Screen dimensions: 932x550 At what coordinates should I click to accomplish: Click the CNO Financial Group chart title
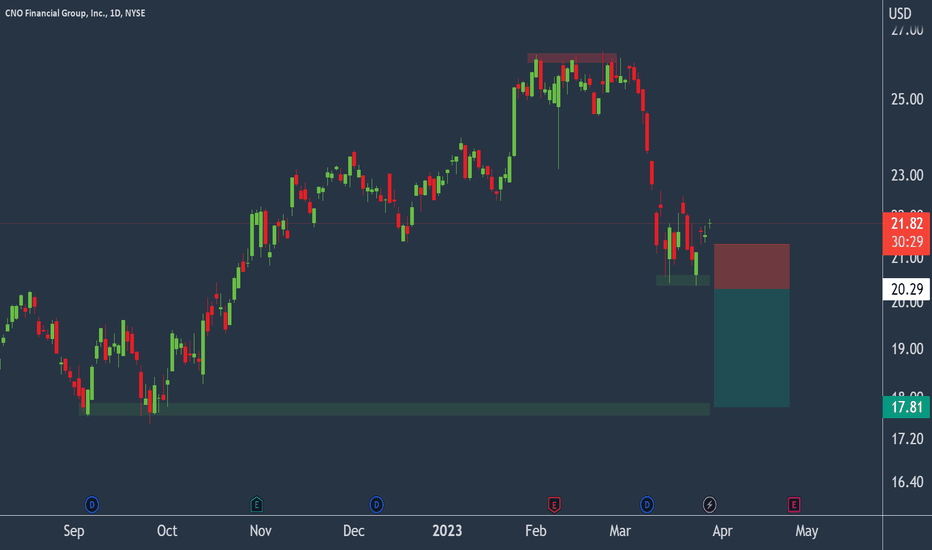[75, 13]
